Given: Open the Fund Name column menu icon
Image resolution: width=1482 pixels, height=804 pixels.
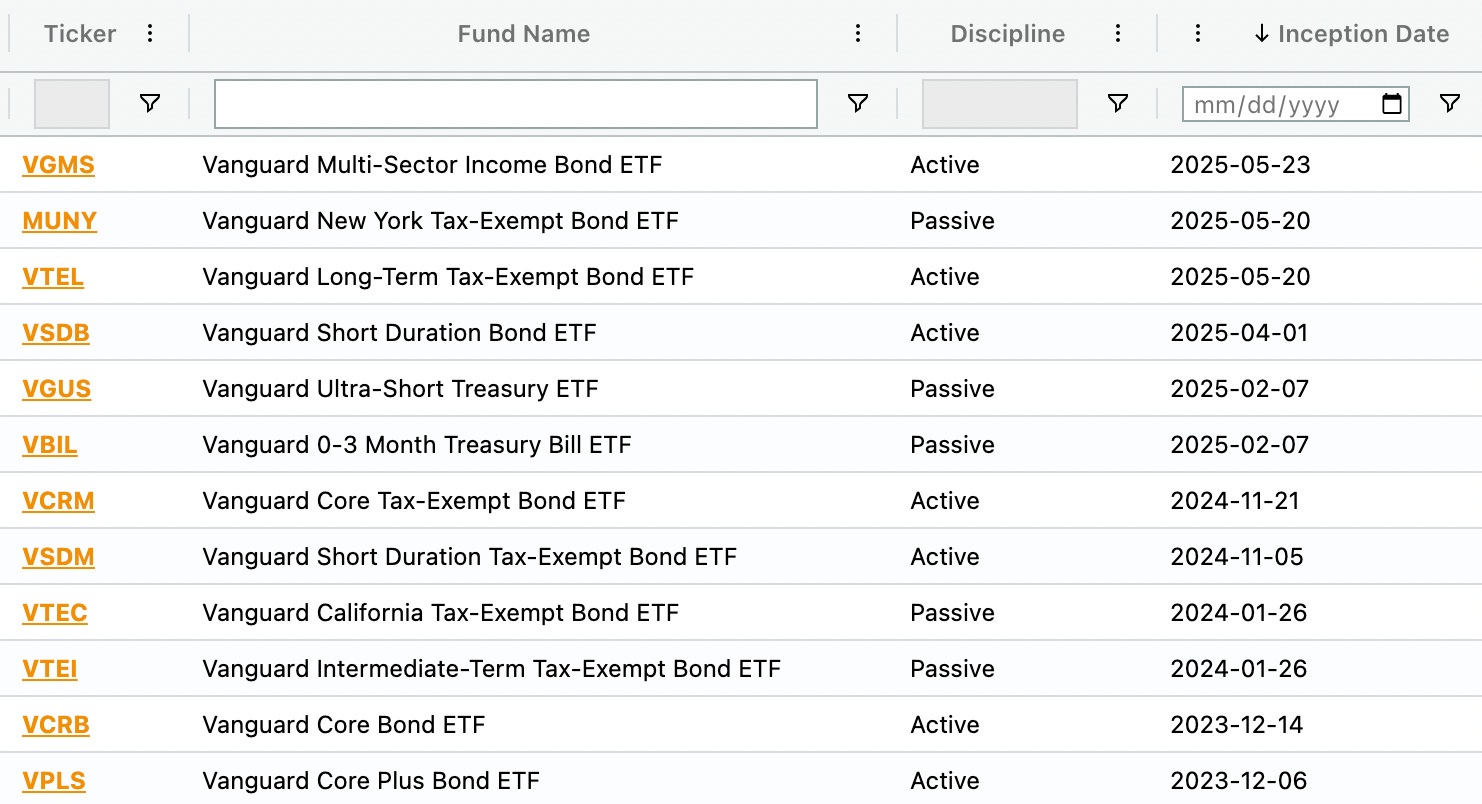Looking at the screenshot, I should [x=858, y=34].
